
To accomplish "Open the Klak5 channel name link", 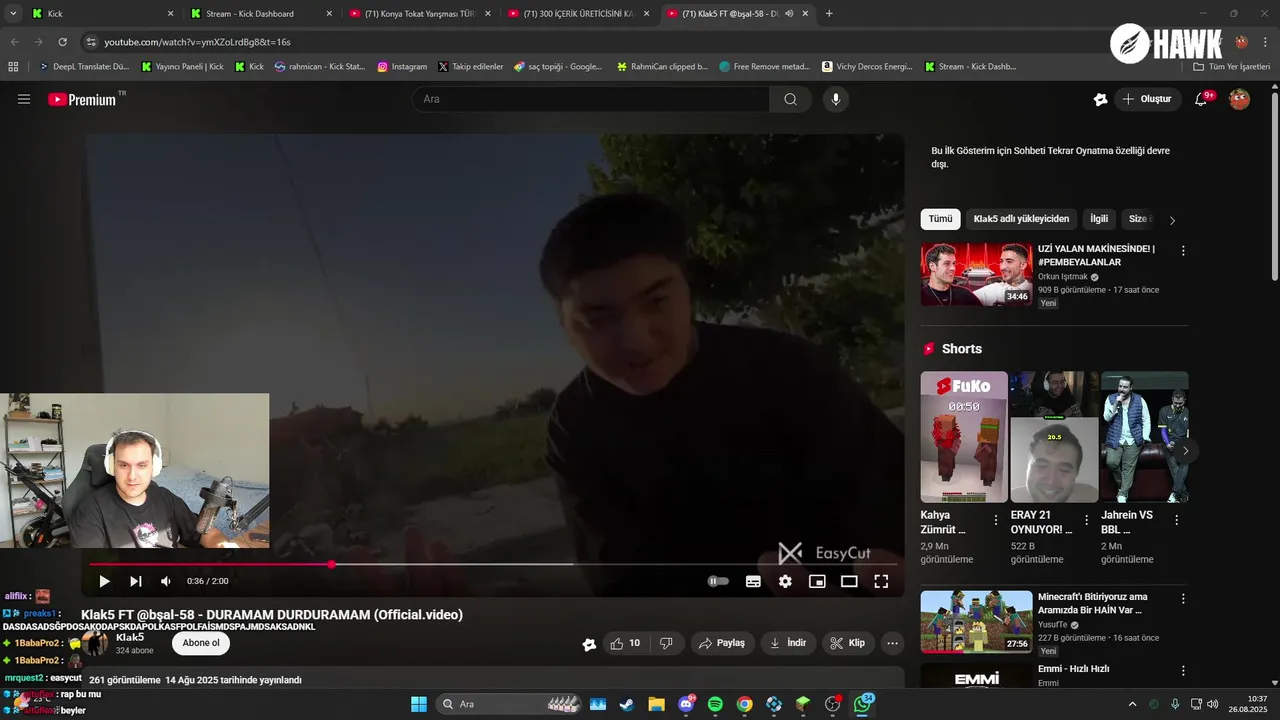I will [x=130, y=637].
